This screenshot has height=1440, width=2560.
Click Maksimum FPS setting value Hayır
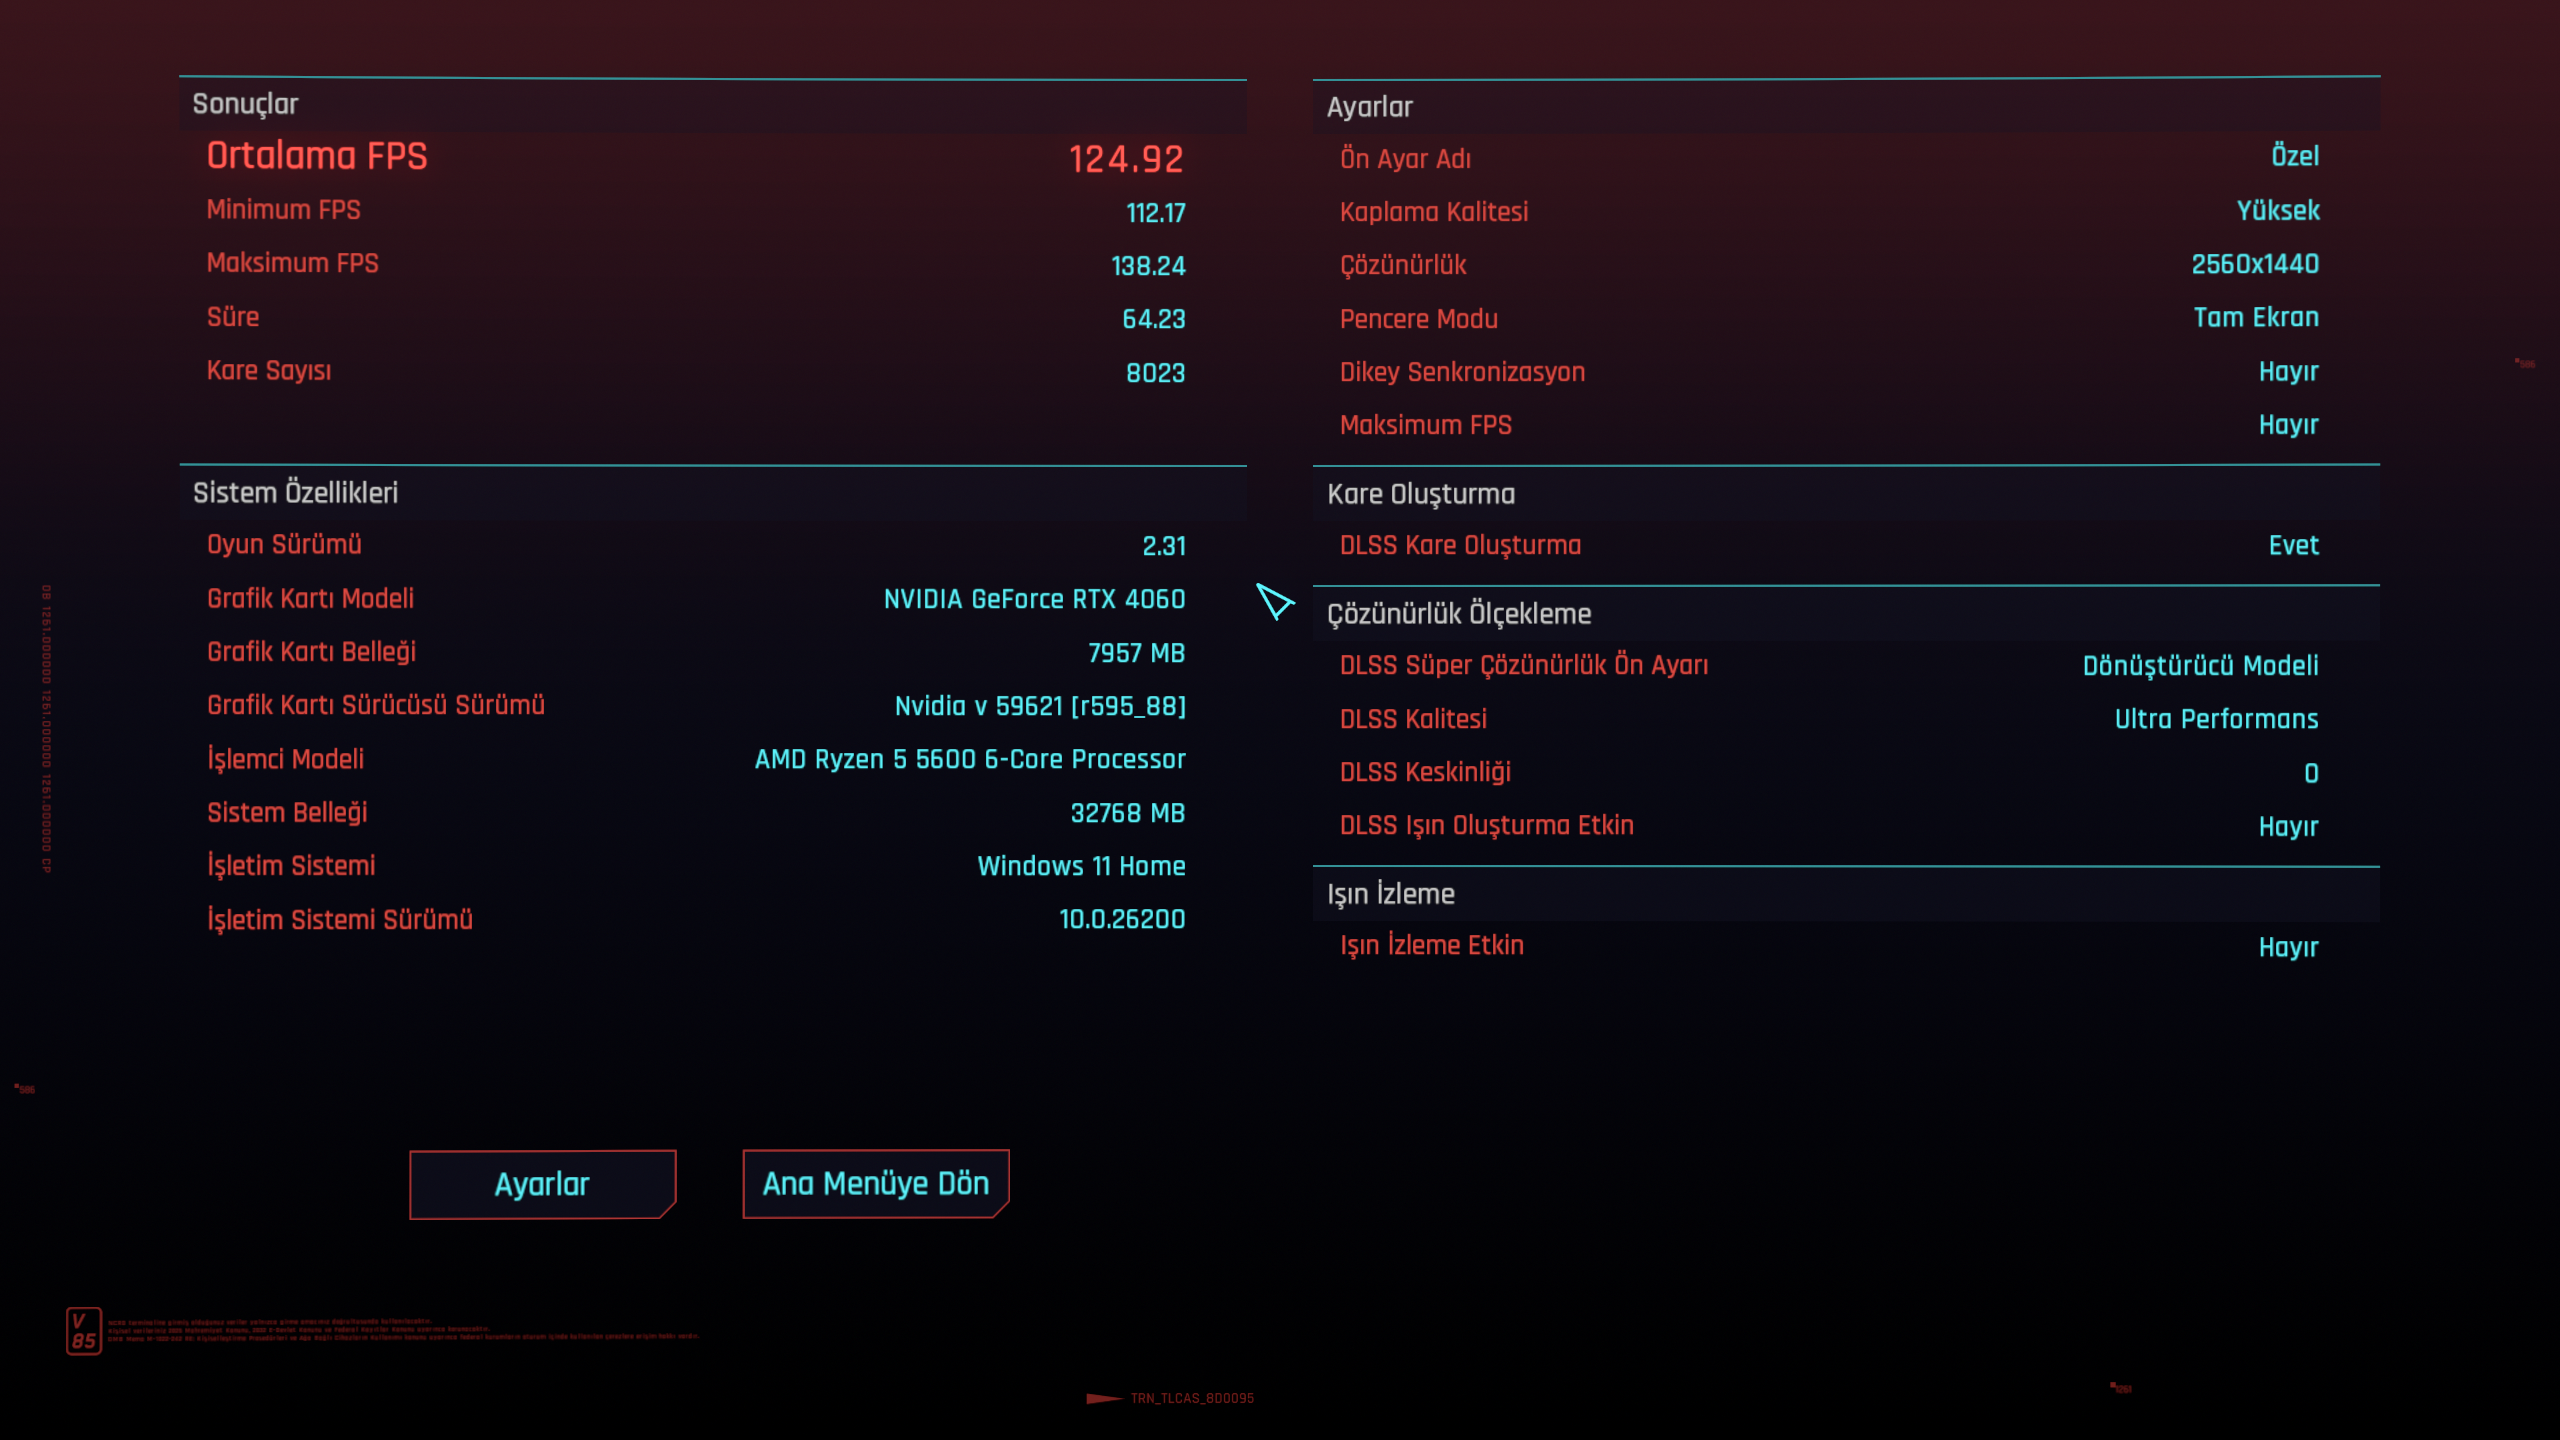[x=2288, y=425]
